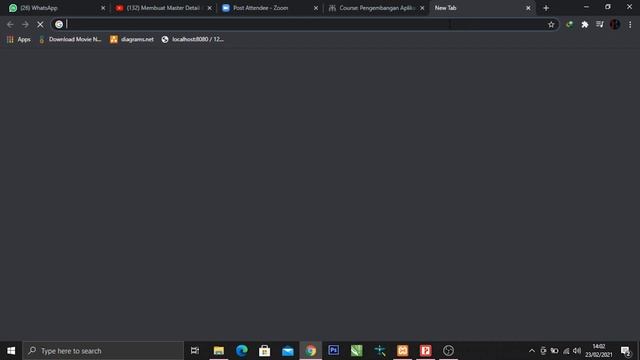The width and height of the screenshot is (640, 360).
Task: Open Mail app from taskbar
Action: [x=288, y=351]
